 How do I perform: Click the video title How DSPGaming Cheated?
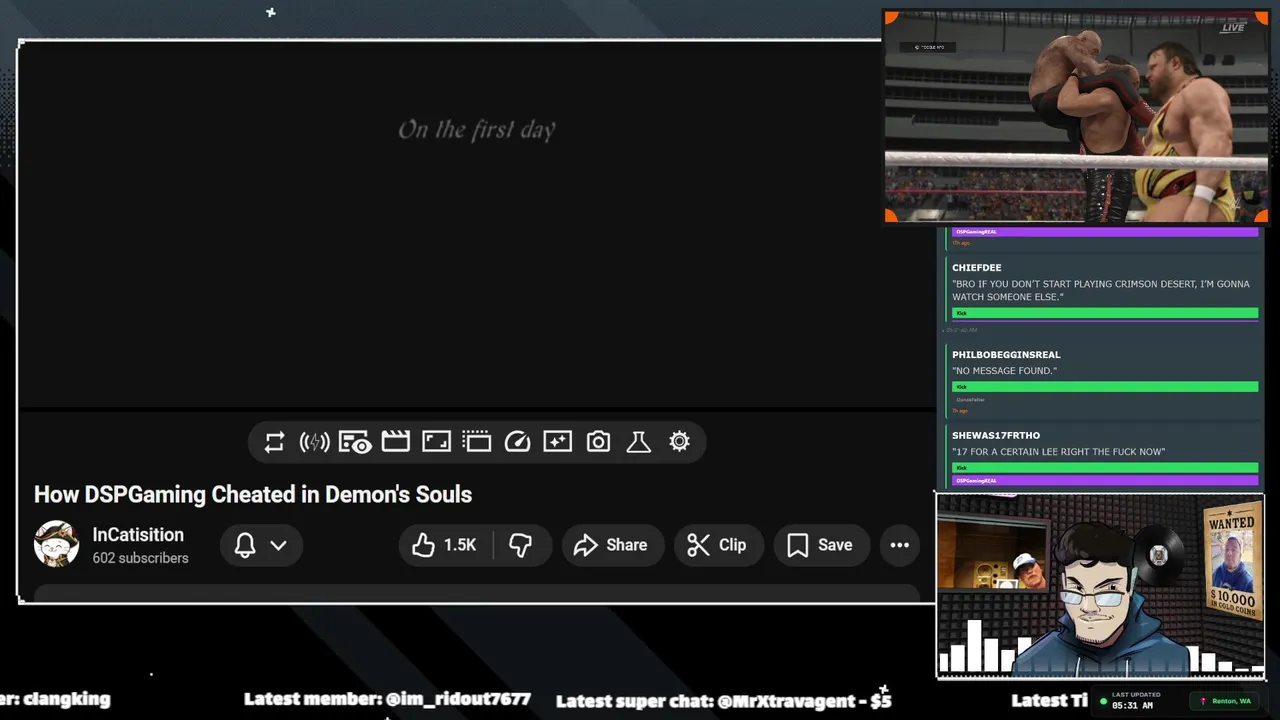point(253,494)
